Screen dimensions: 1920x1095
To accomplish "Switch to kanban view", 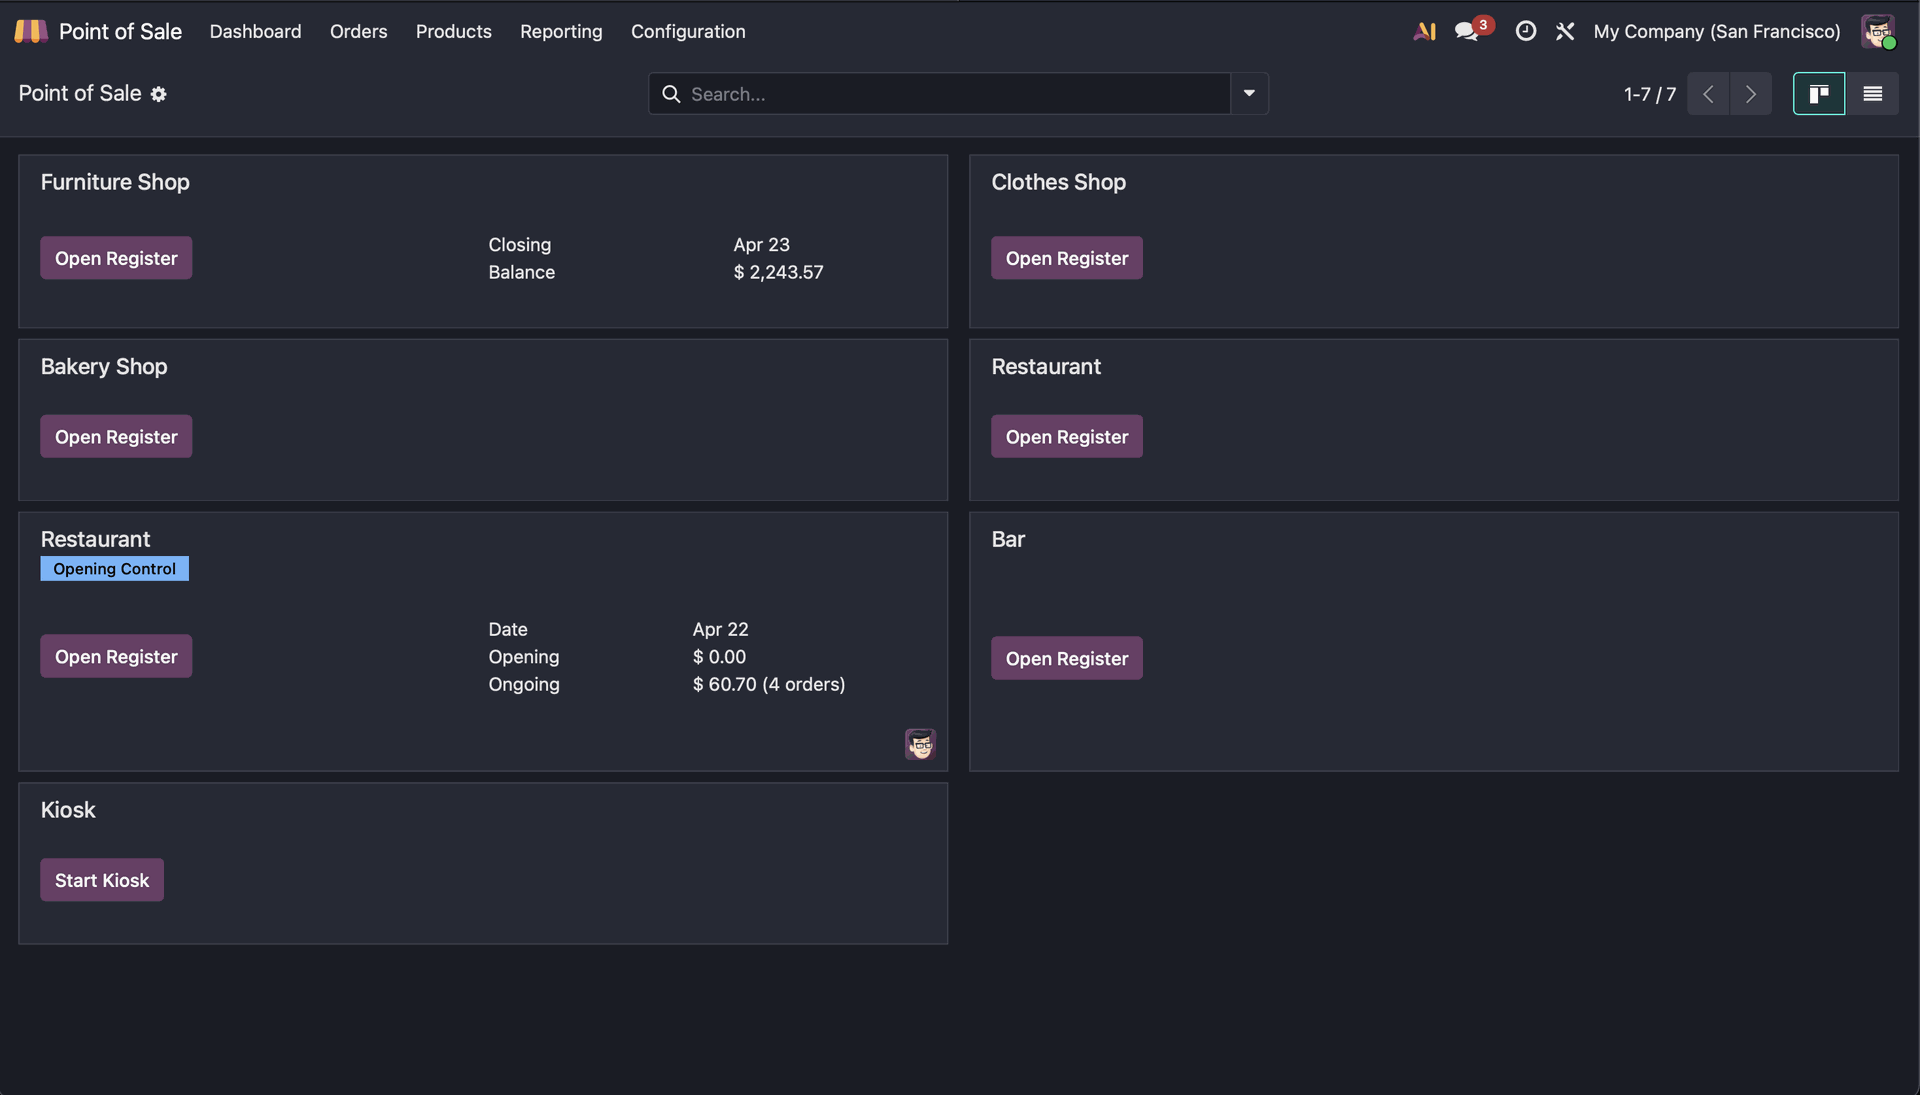I will (1818, 94).
